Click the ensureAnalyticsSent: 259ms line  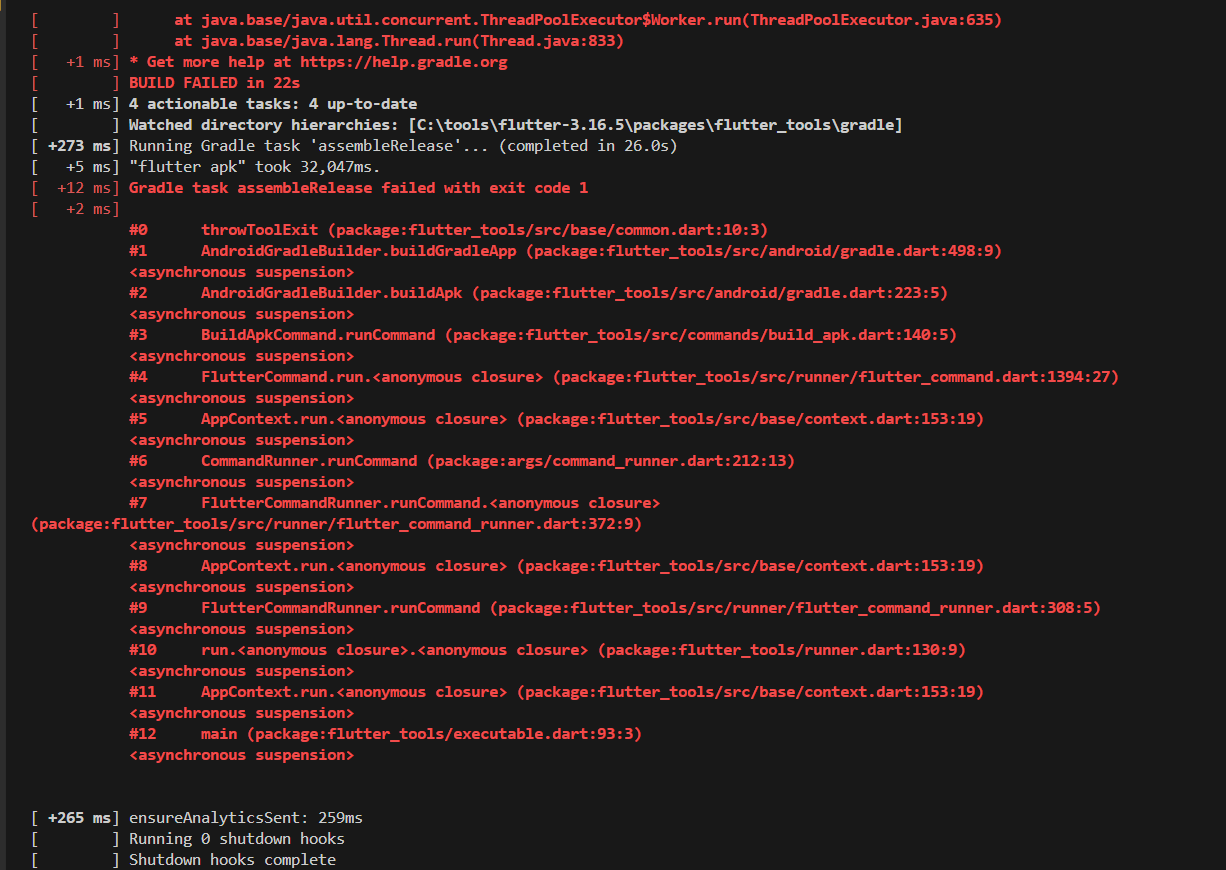coord(246,818)
